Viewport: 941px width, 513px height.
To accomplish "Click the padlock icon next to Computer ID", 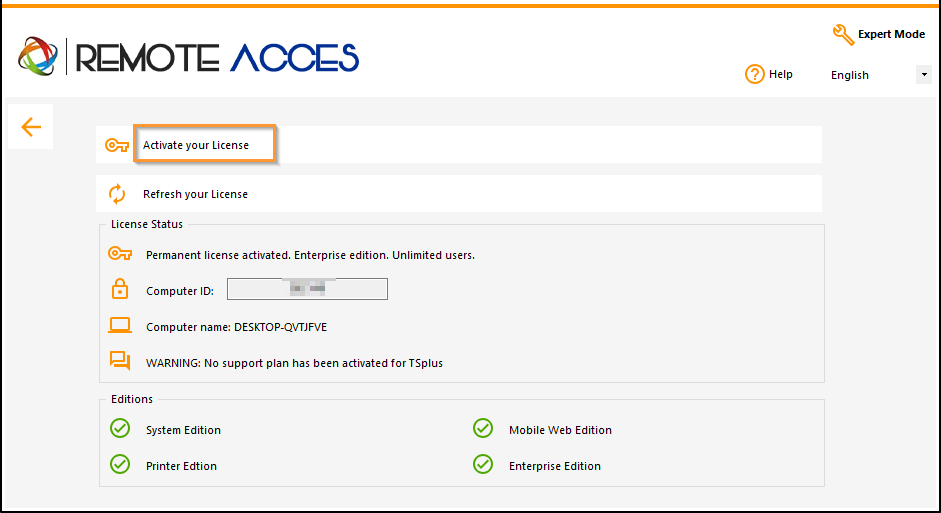I will pos(120,289).
